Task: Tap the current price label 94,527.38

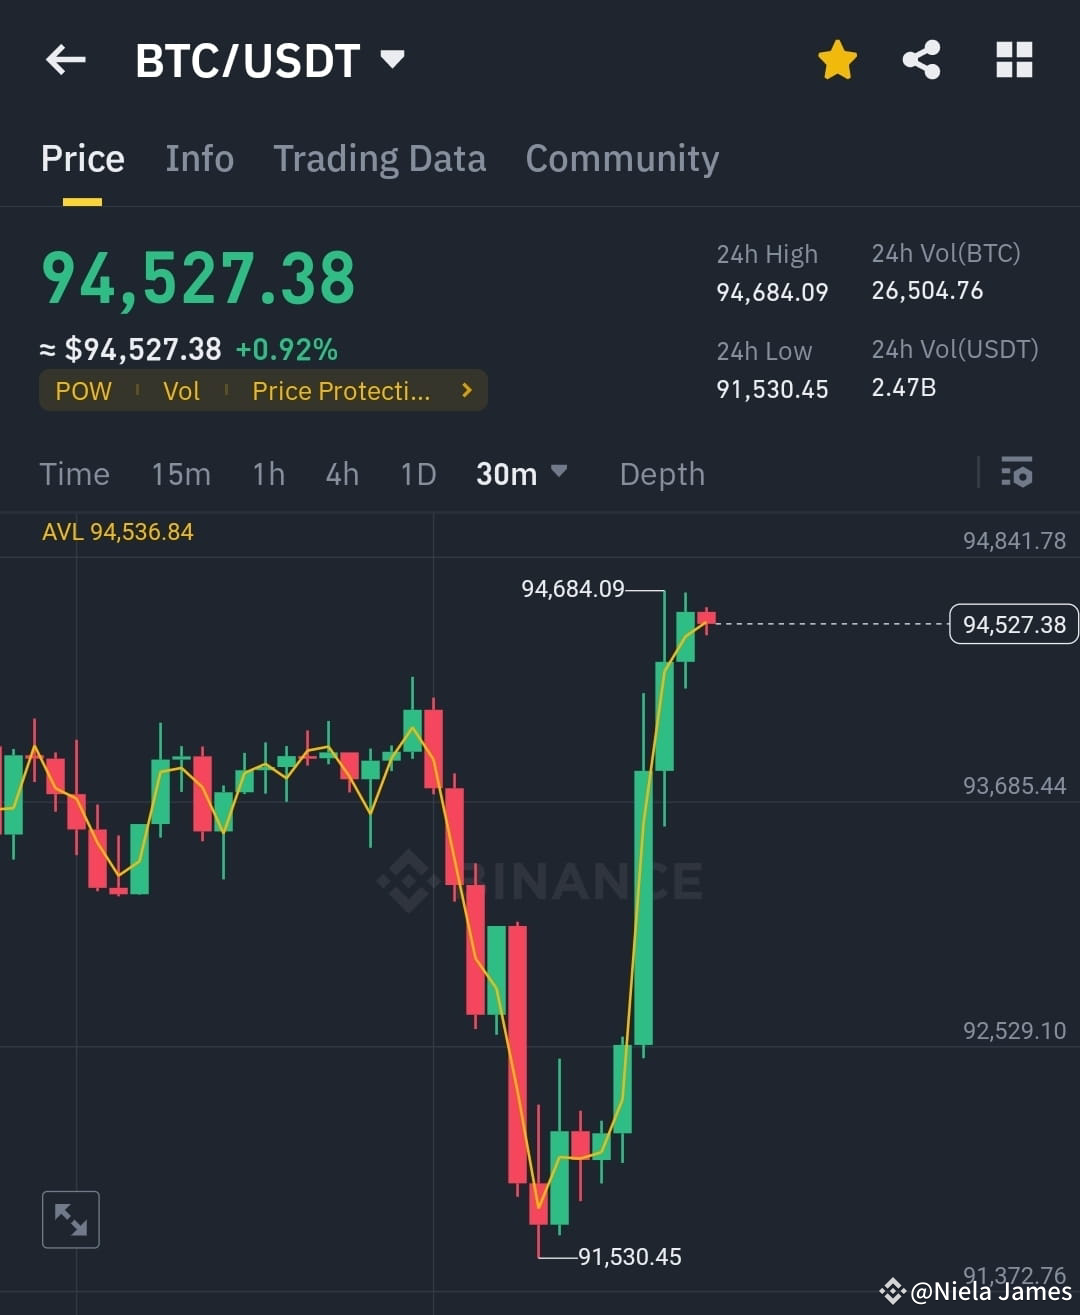Action: pos(1013,623)
